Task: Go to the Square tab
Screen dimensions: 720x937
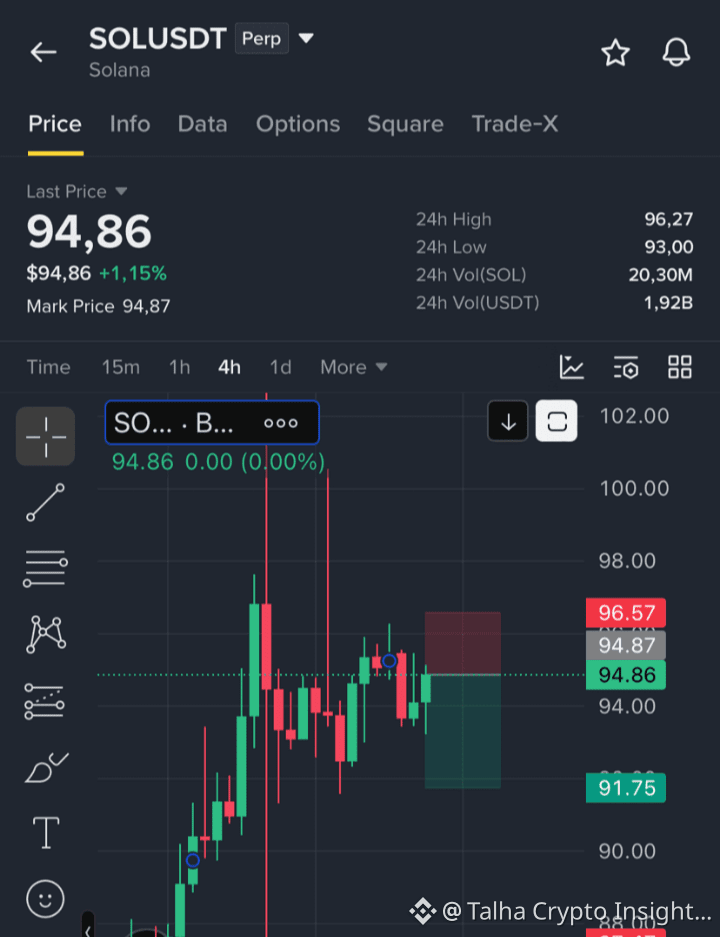Action: pos(405,124)
